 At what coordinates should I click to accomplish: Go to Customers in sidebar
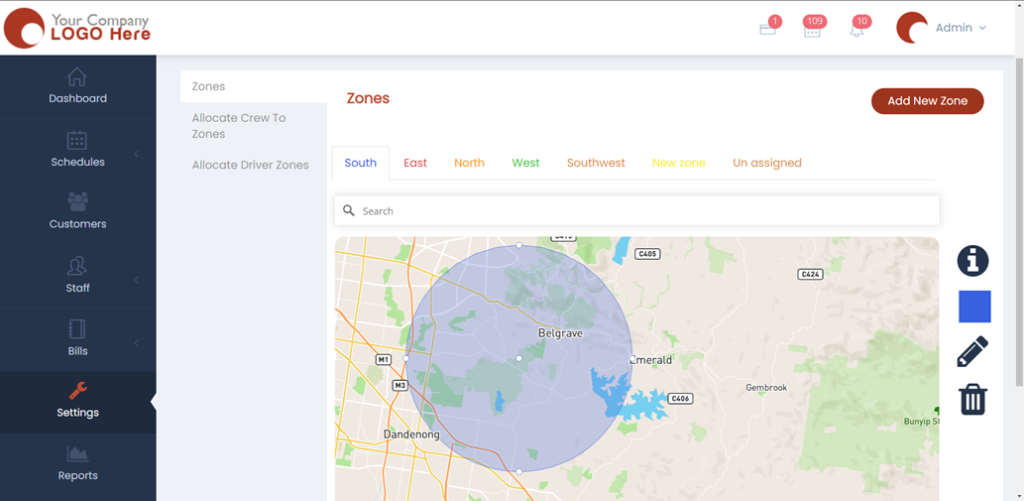78,212
